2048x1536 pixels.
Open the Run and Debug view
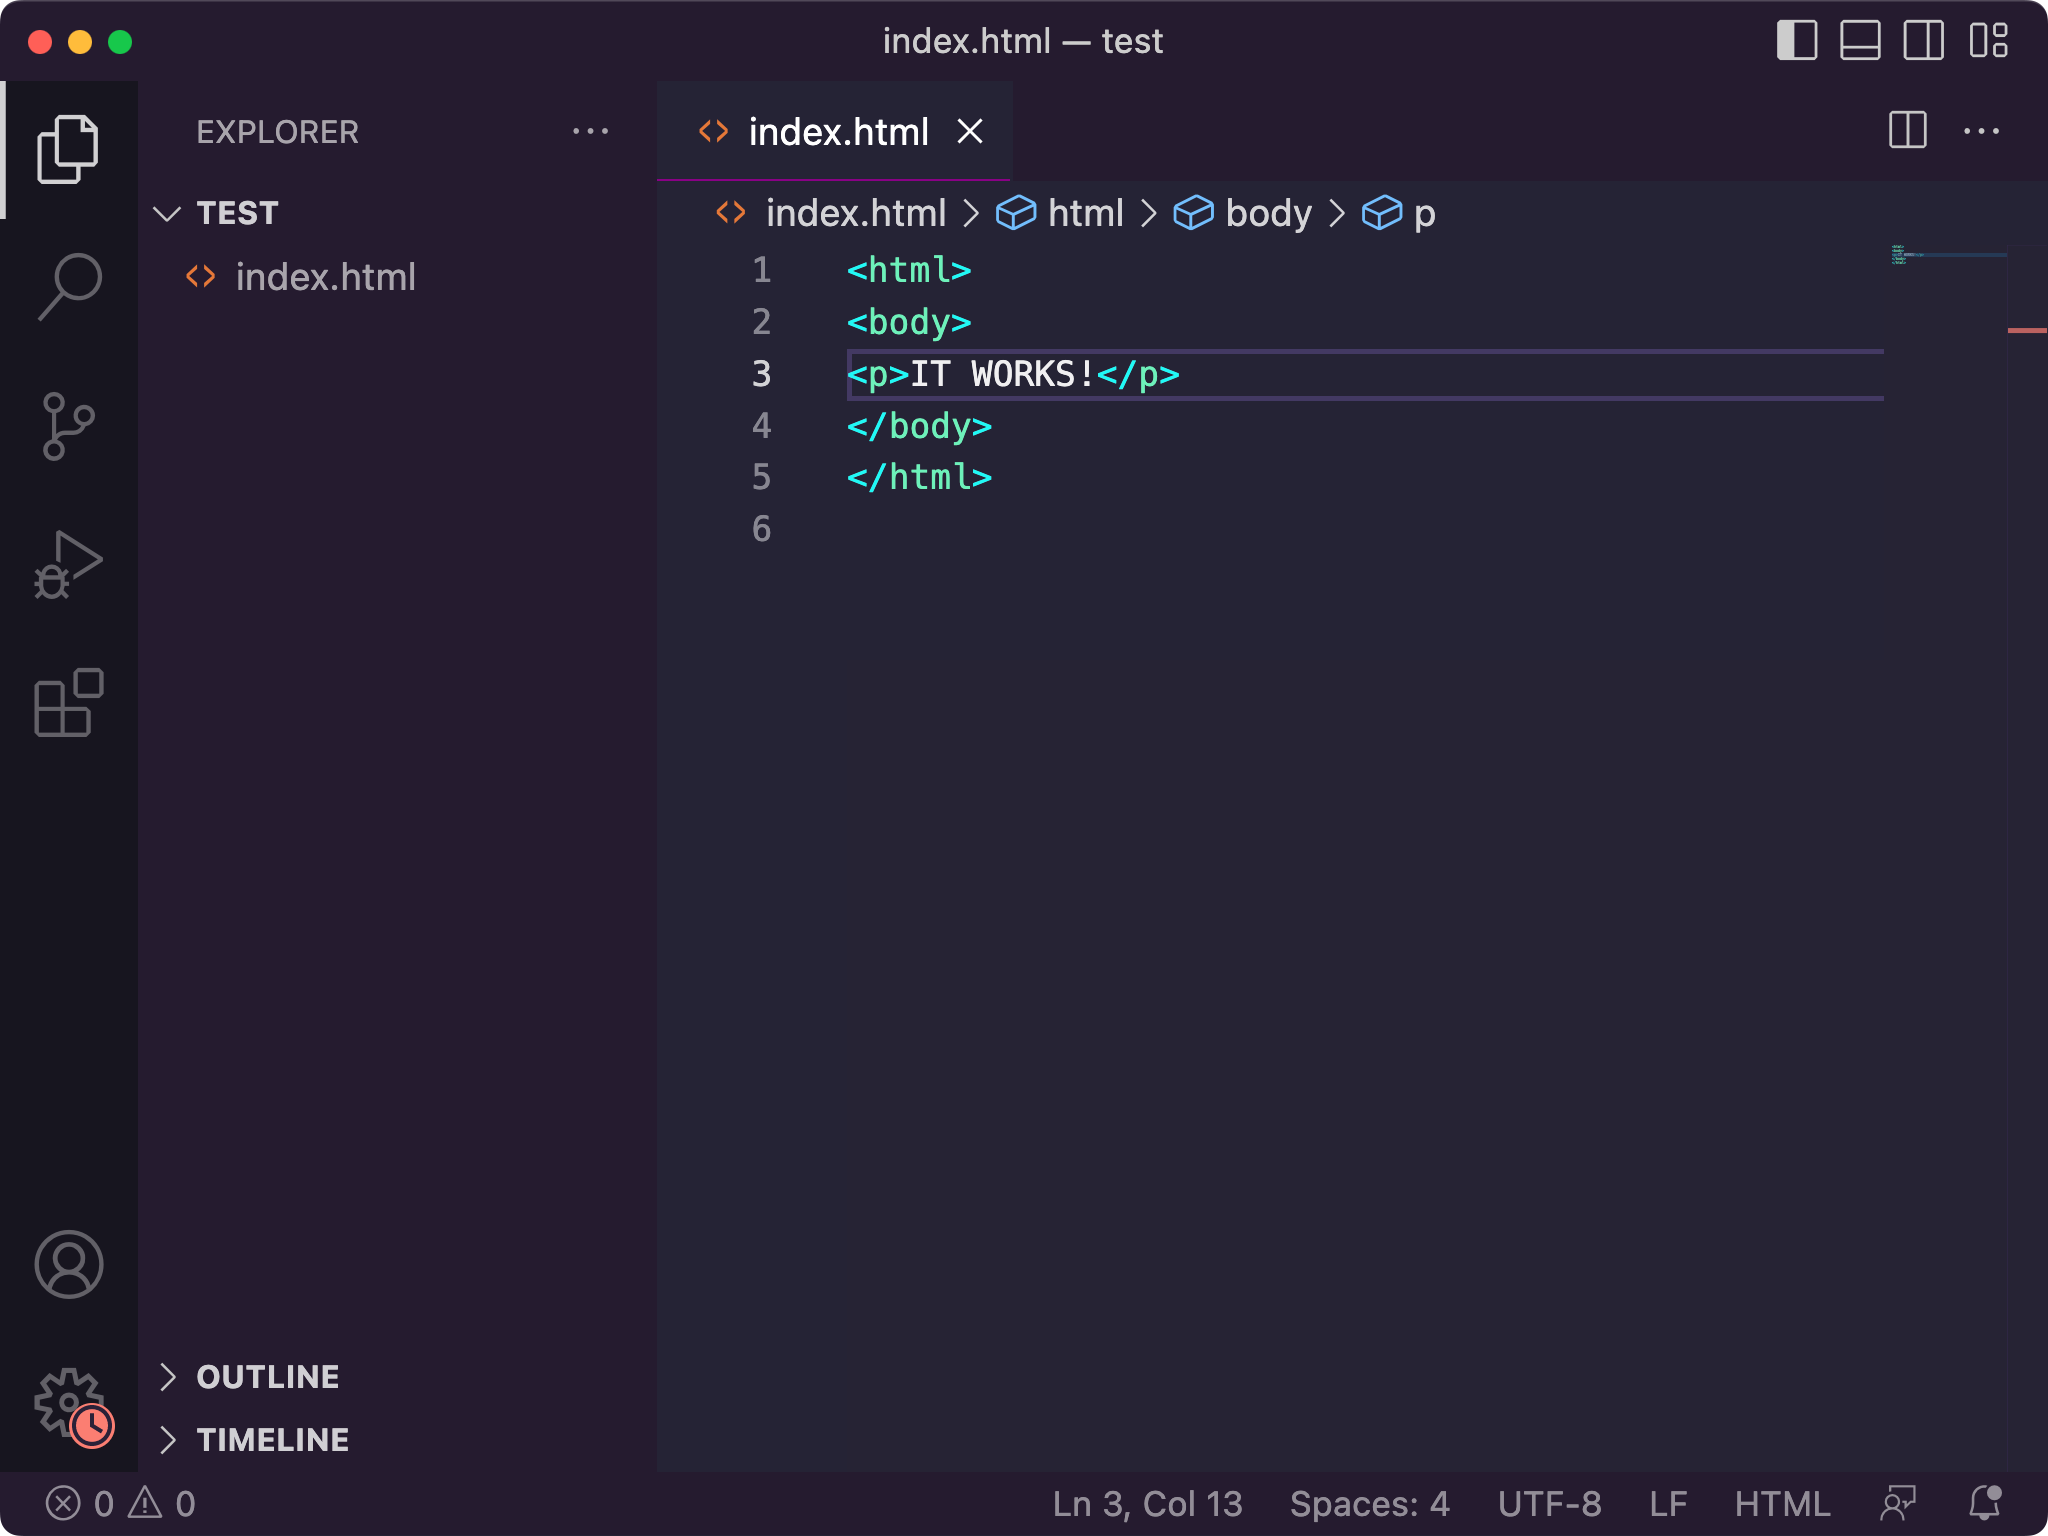click(x=70, y=565)
